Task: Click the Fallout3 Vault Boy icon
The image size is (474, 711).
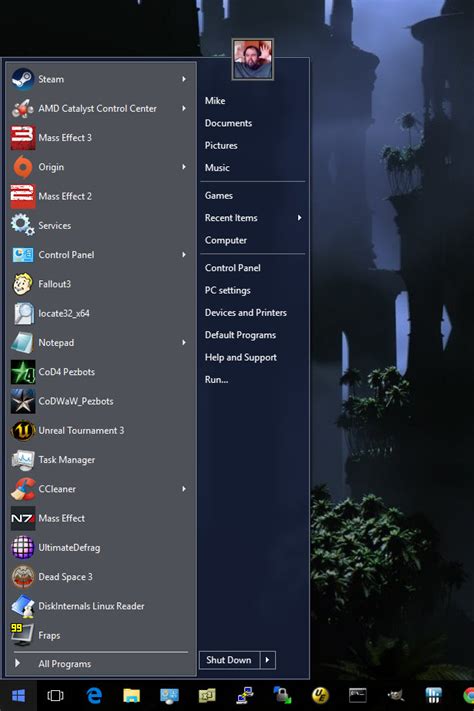Action: coord(23,284)
